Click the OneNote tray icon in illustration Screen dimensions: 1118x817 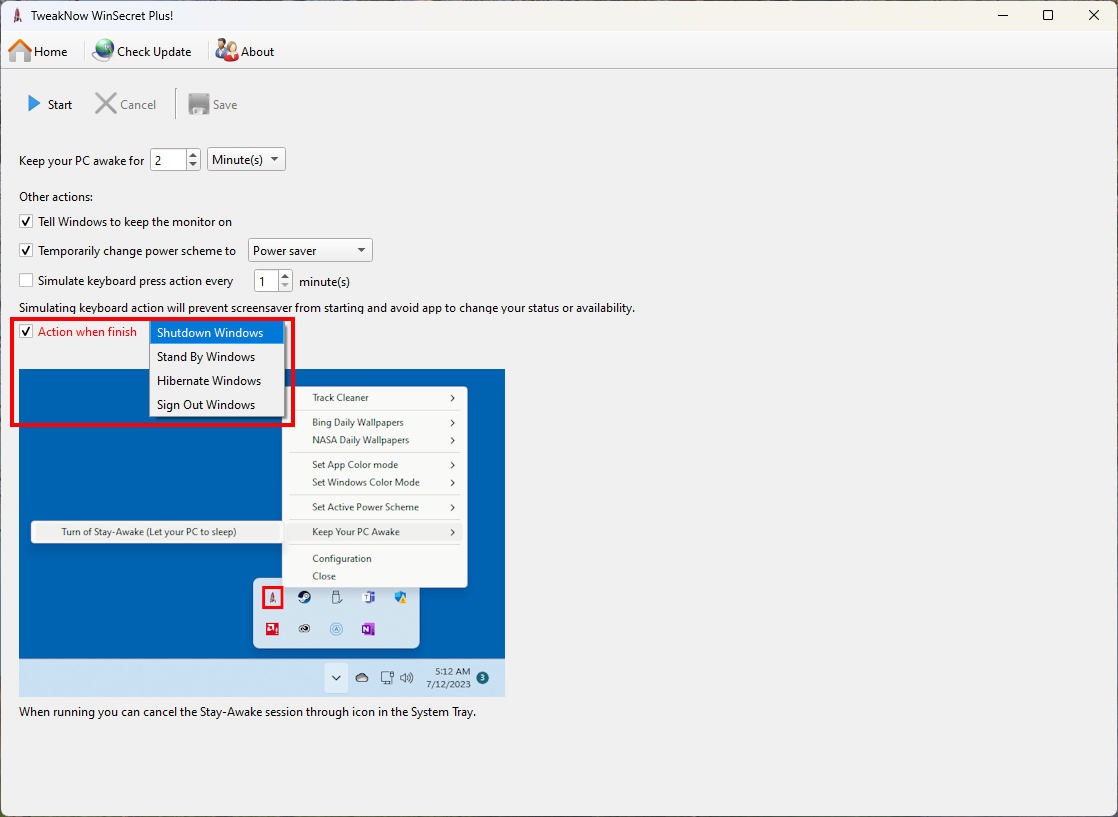[x=368, y=629]
